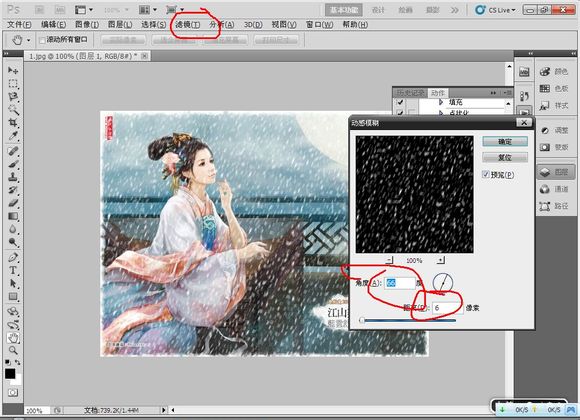
Task: Swap foreground and background colors
Action: click(x=18, y=362)
